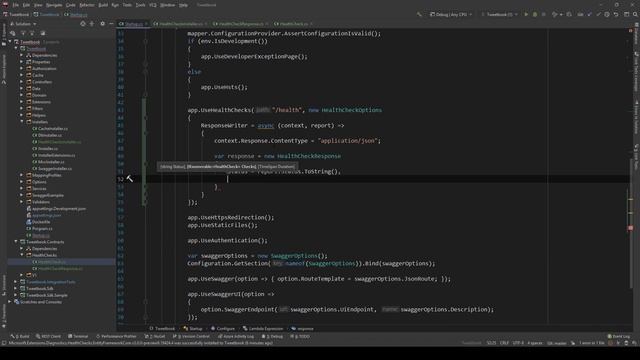Click the Git master branch widget

click(557, 343)
